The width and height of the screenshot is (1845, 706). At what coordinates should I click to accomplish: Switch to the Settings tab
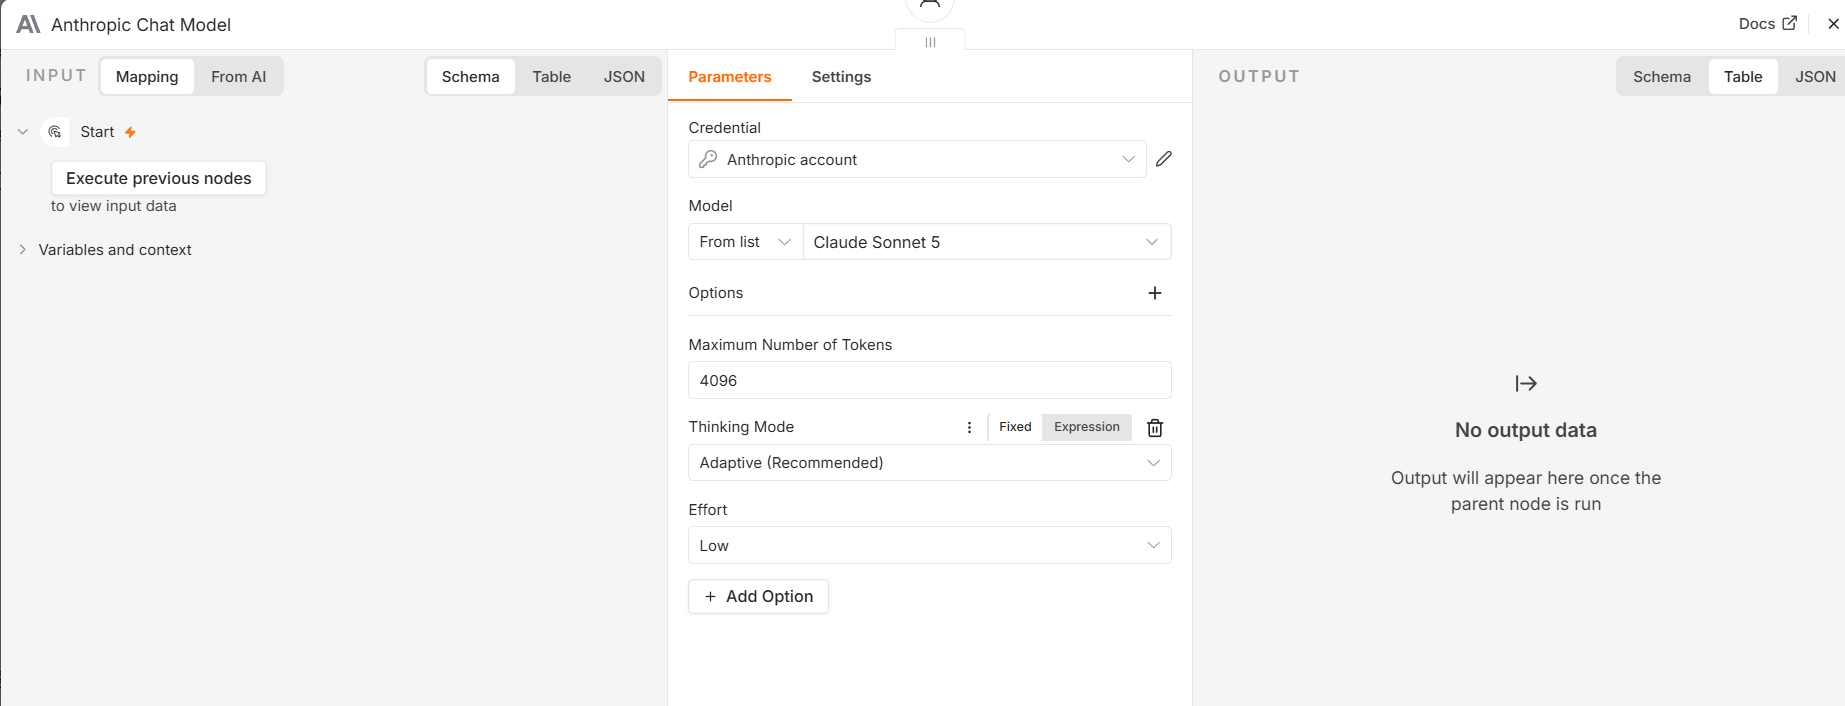pos(841,77)
